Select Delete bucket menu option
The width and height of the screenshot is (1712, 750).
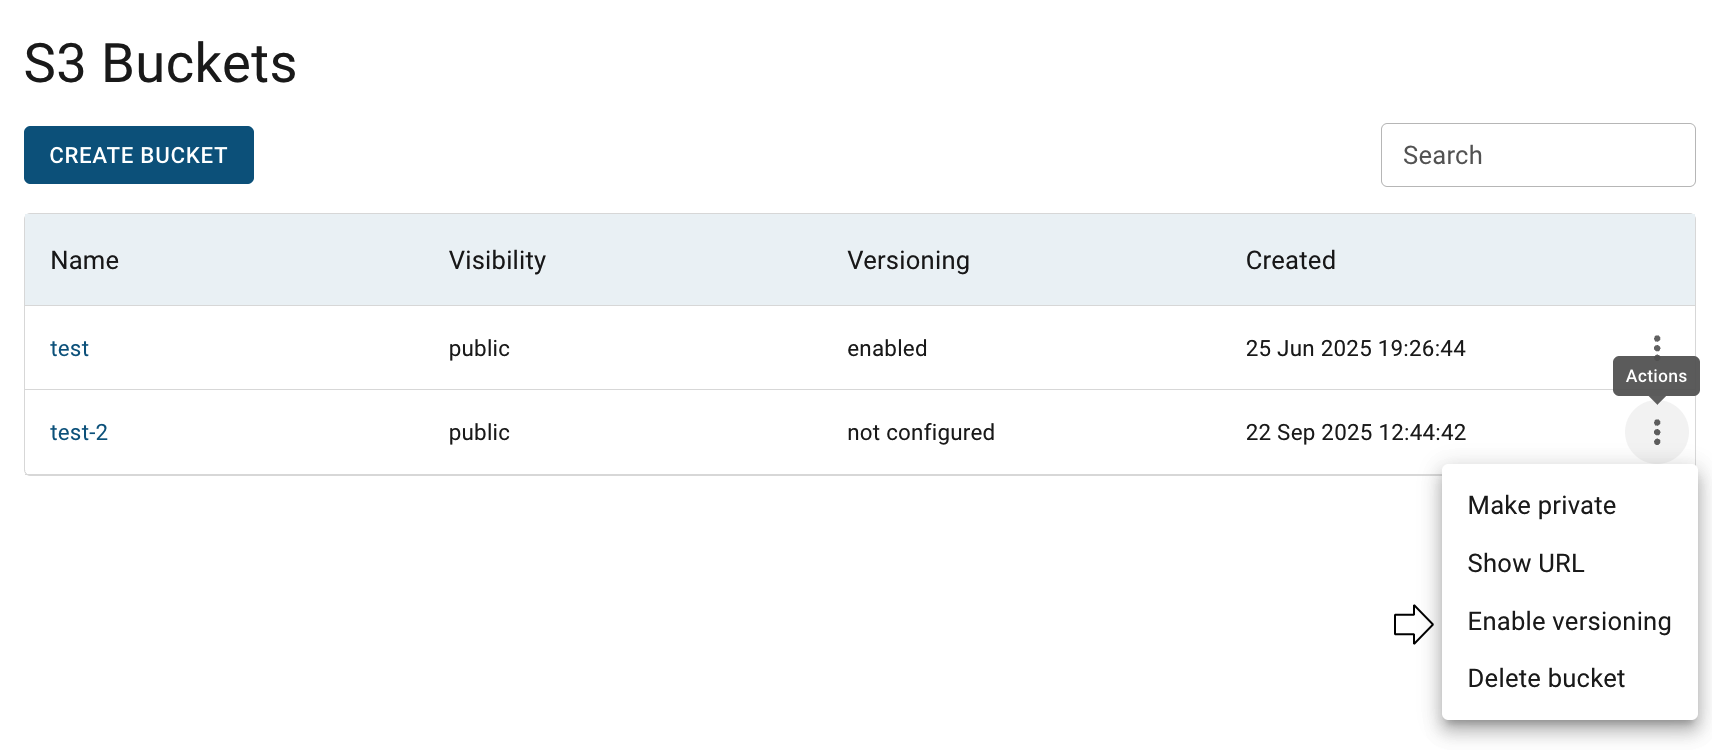1545,678
